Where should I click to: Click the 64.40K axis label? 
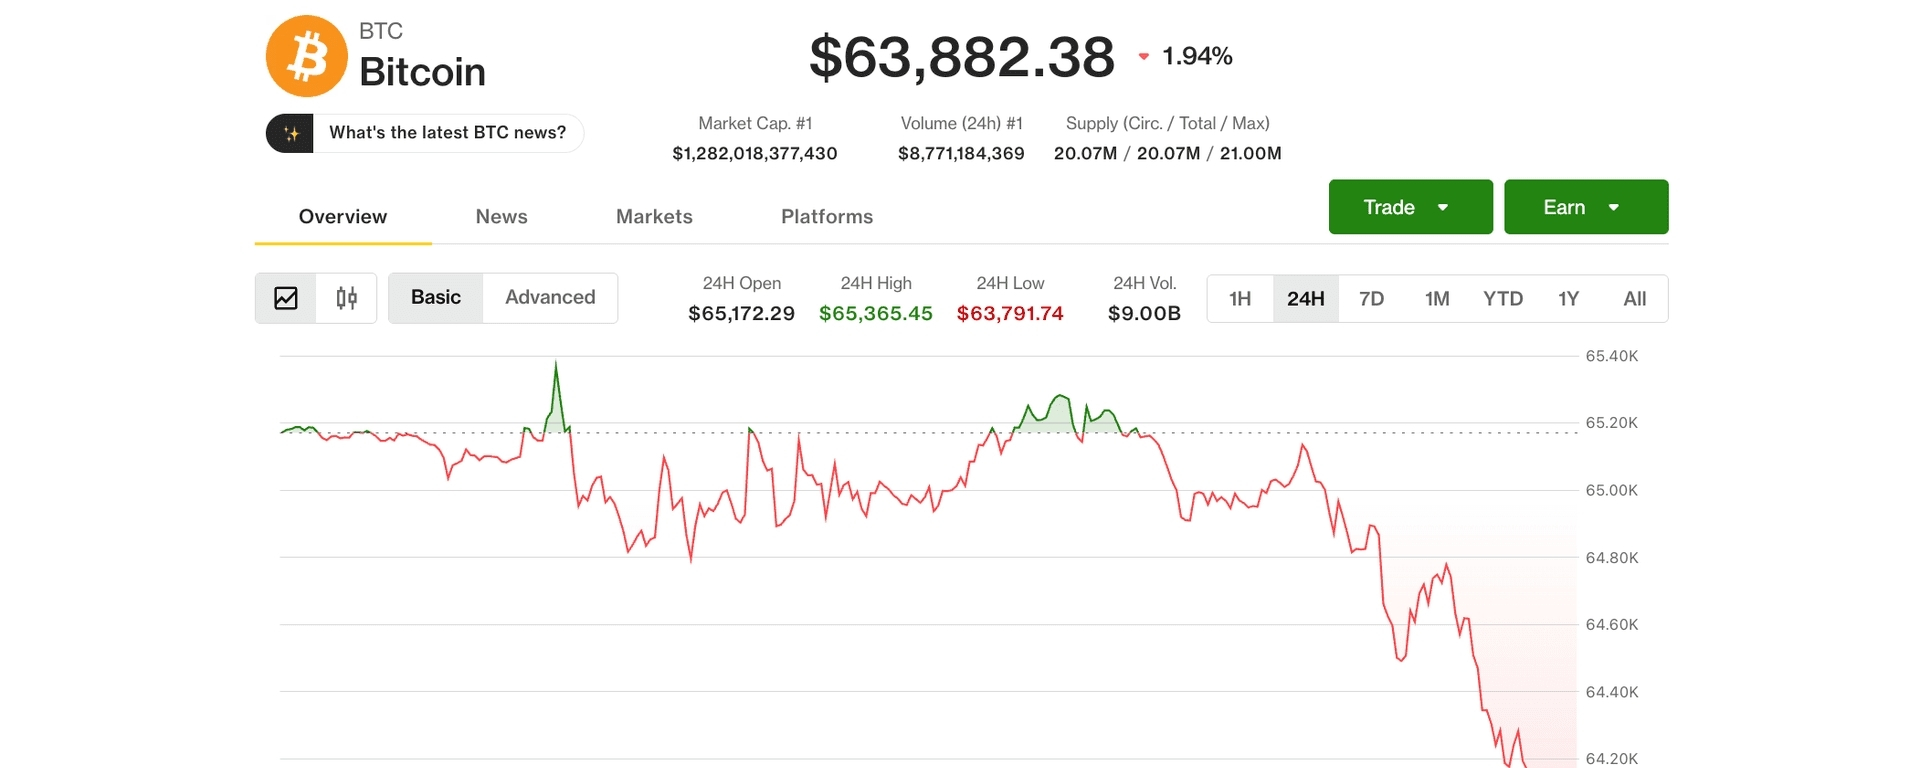1612,692
